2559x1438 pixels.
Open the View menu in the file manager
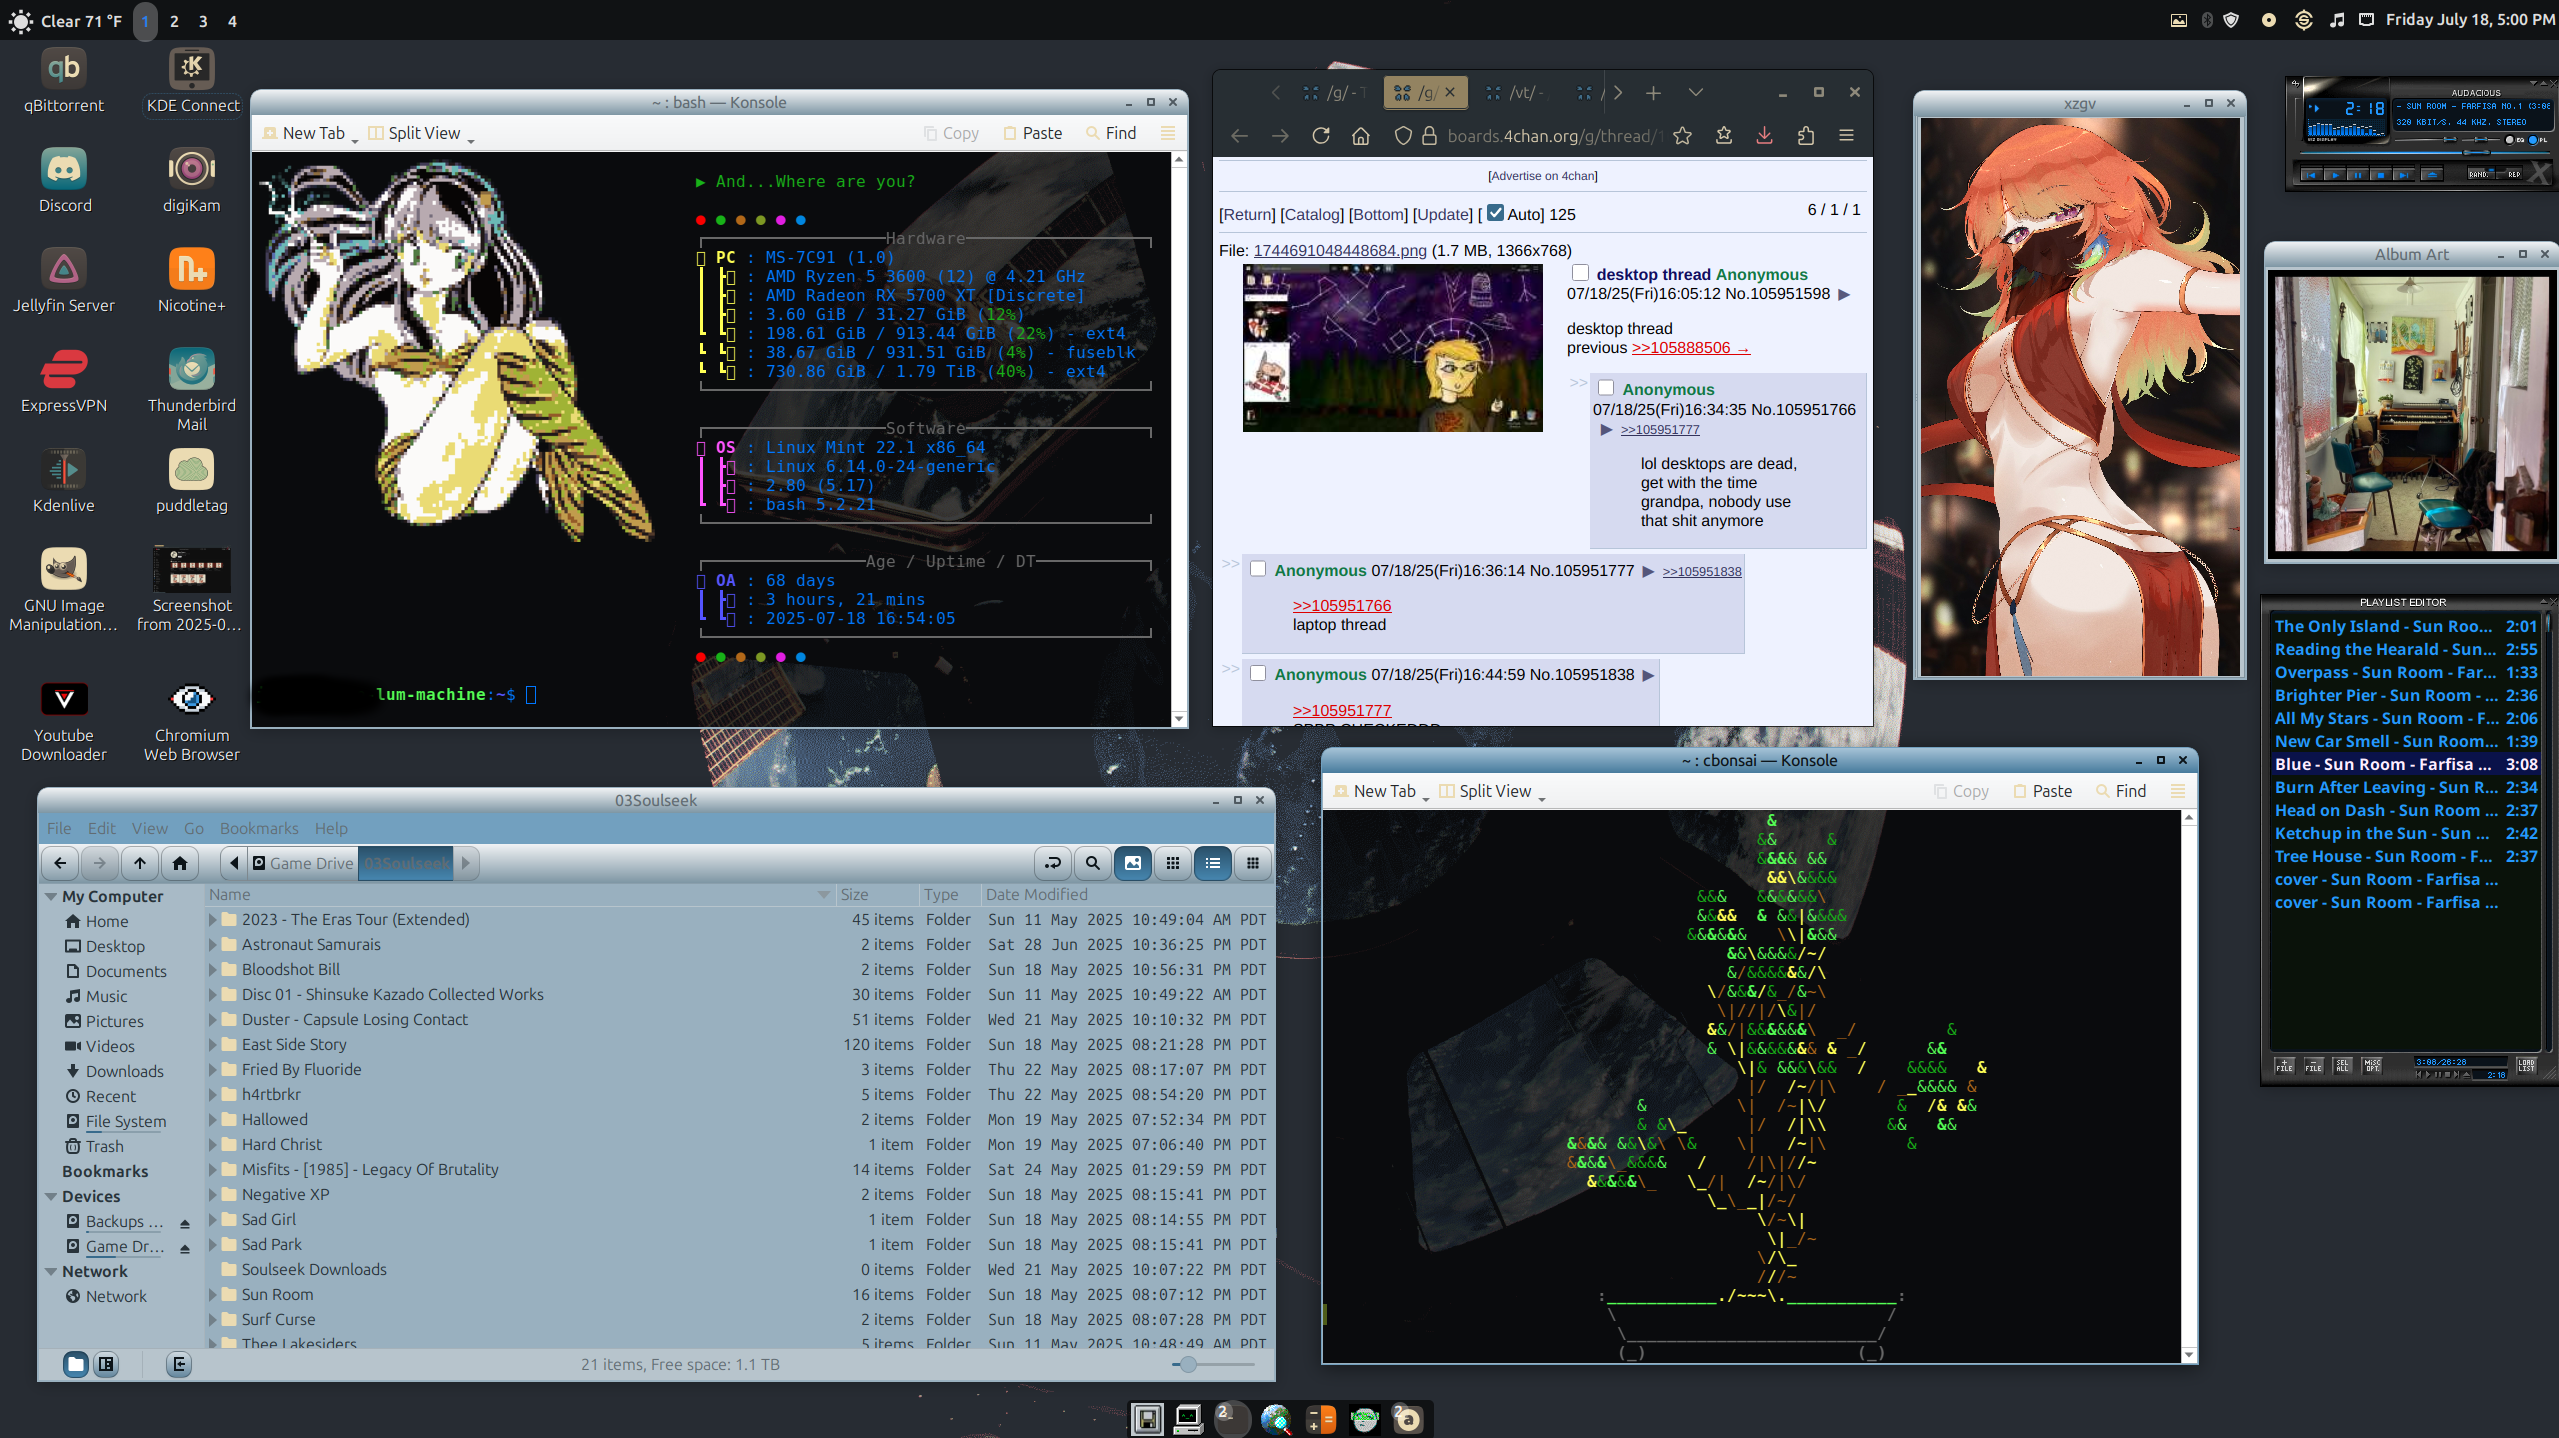[150, 828]
